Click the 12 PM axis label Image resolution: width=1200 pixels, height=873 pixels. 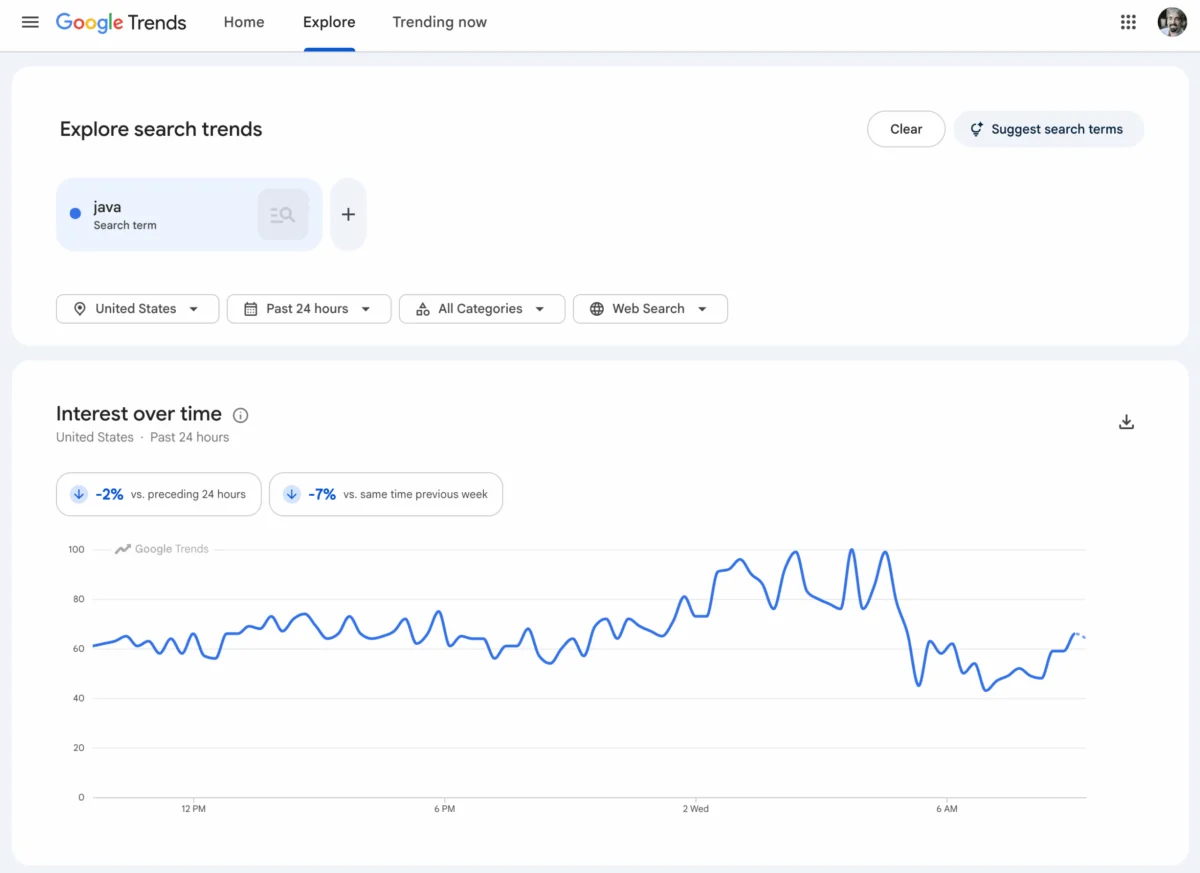coord(194,809)
